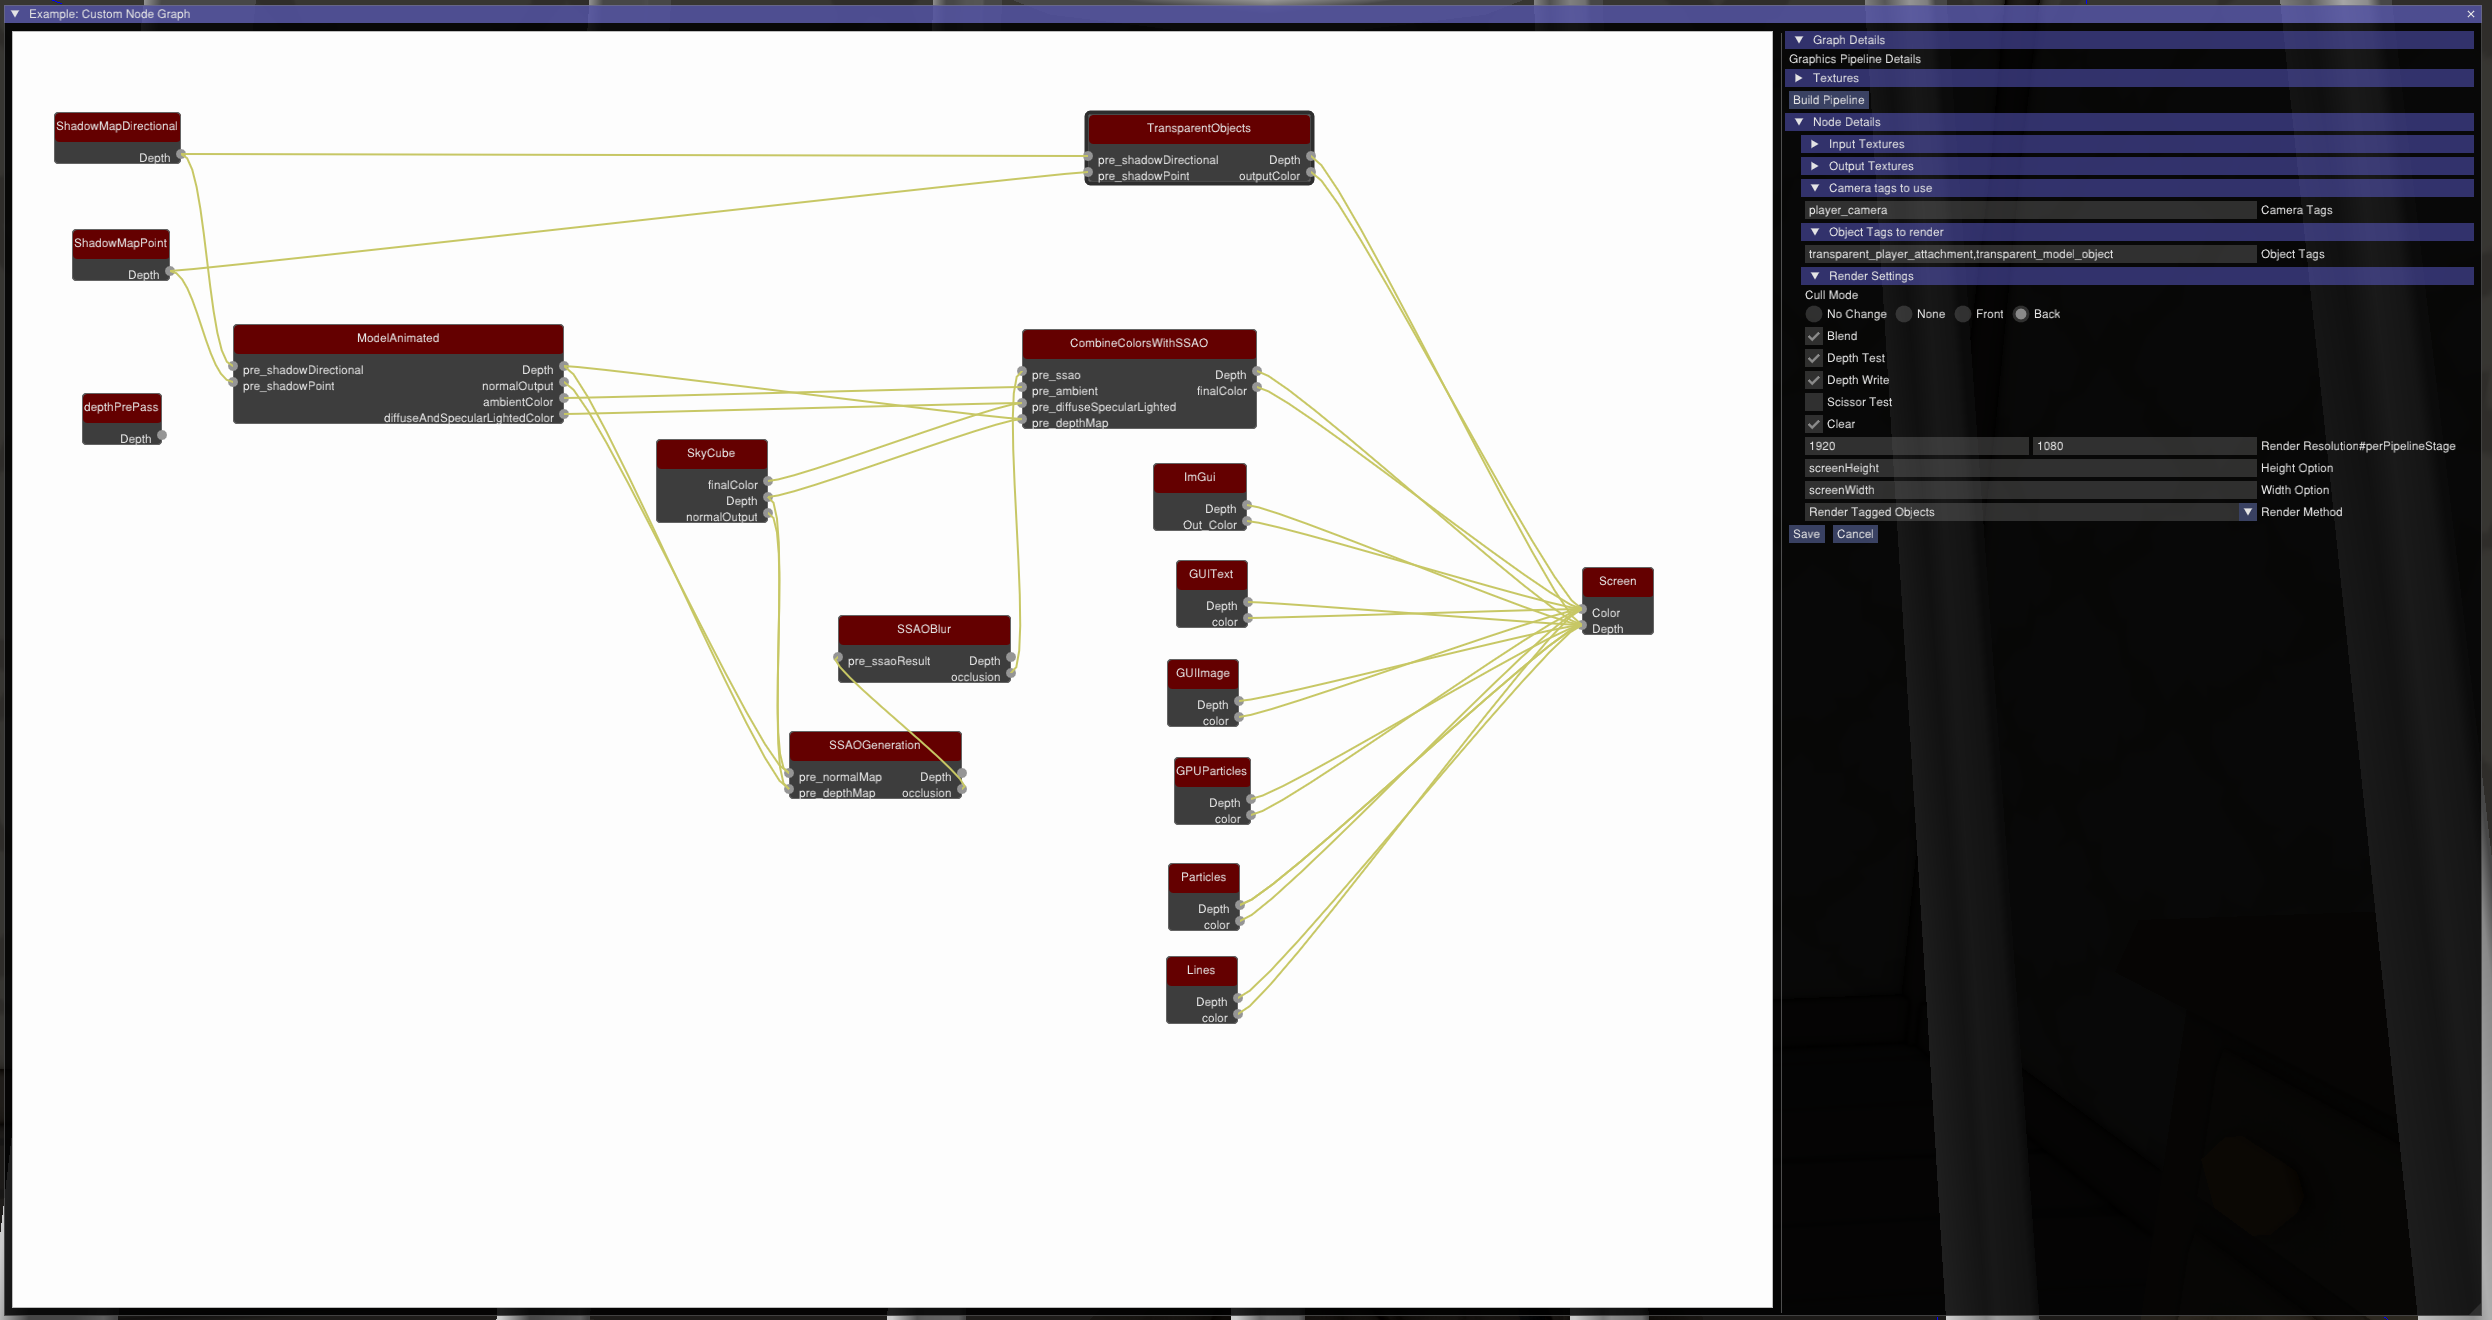Select the ShadowMapDirectional node
2492x1320 pixels.
point(116,126)
